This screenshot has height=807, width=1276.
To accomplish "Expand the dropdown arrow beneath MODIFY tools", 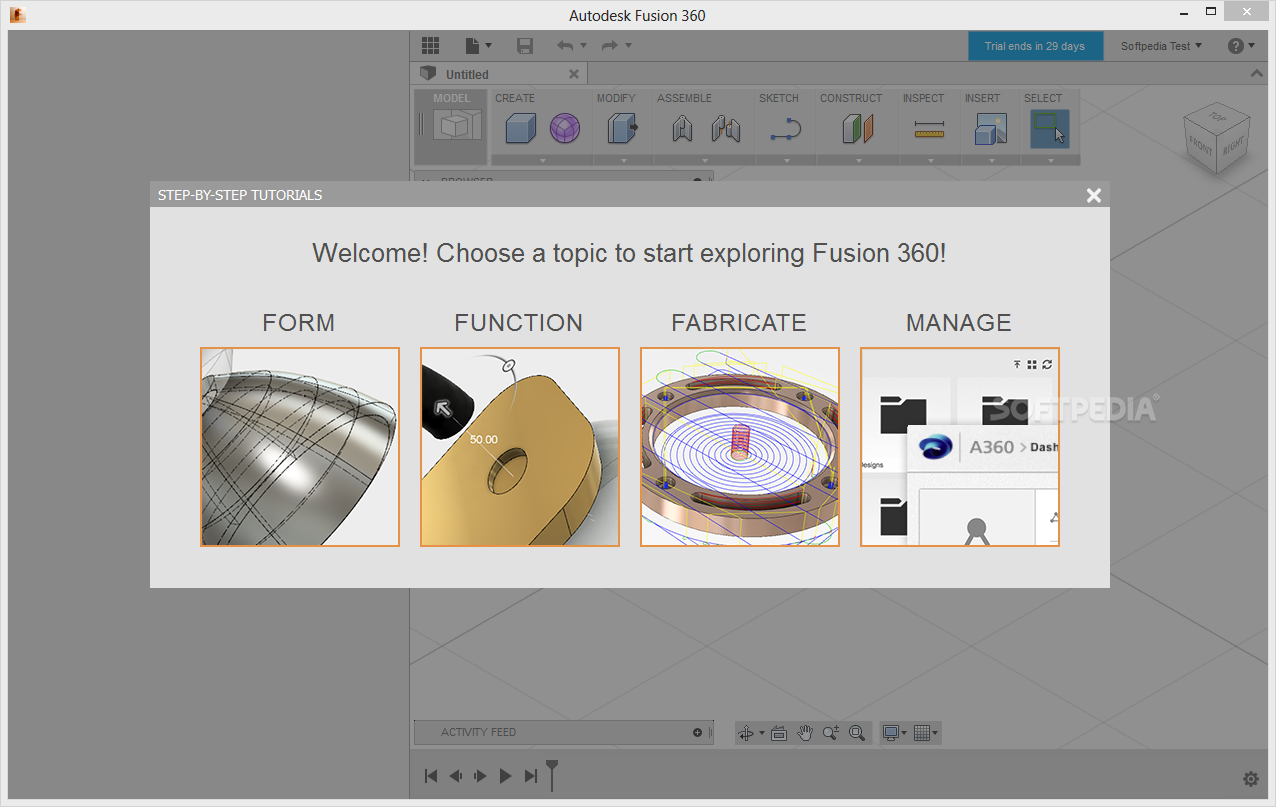I will pos(623,160).
